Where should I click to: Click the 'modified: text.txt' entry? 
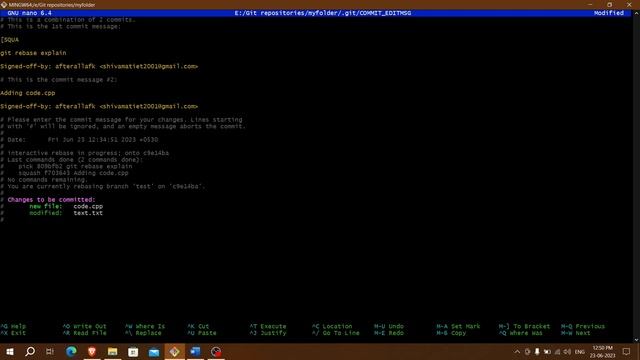[66, 213]
